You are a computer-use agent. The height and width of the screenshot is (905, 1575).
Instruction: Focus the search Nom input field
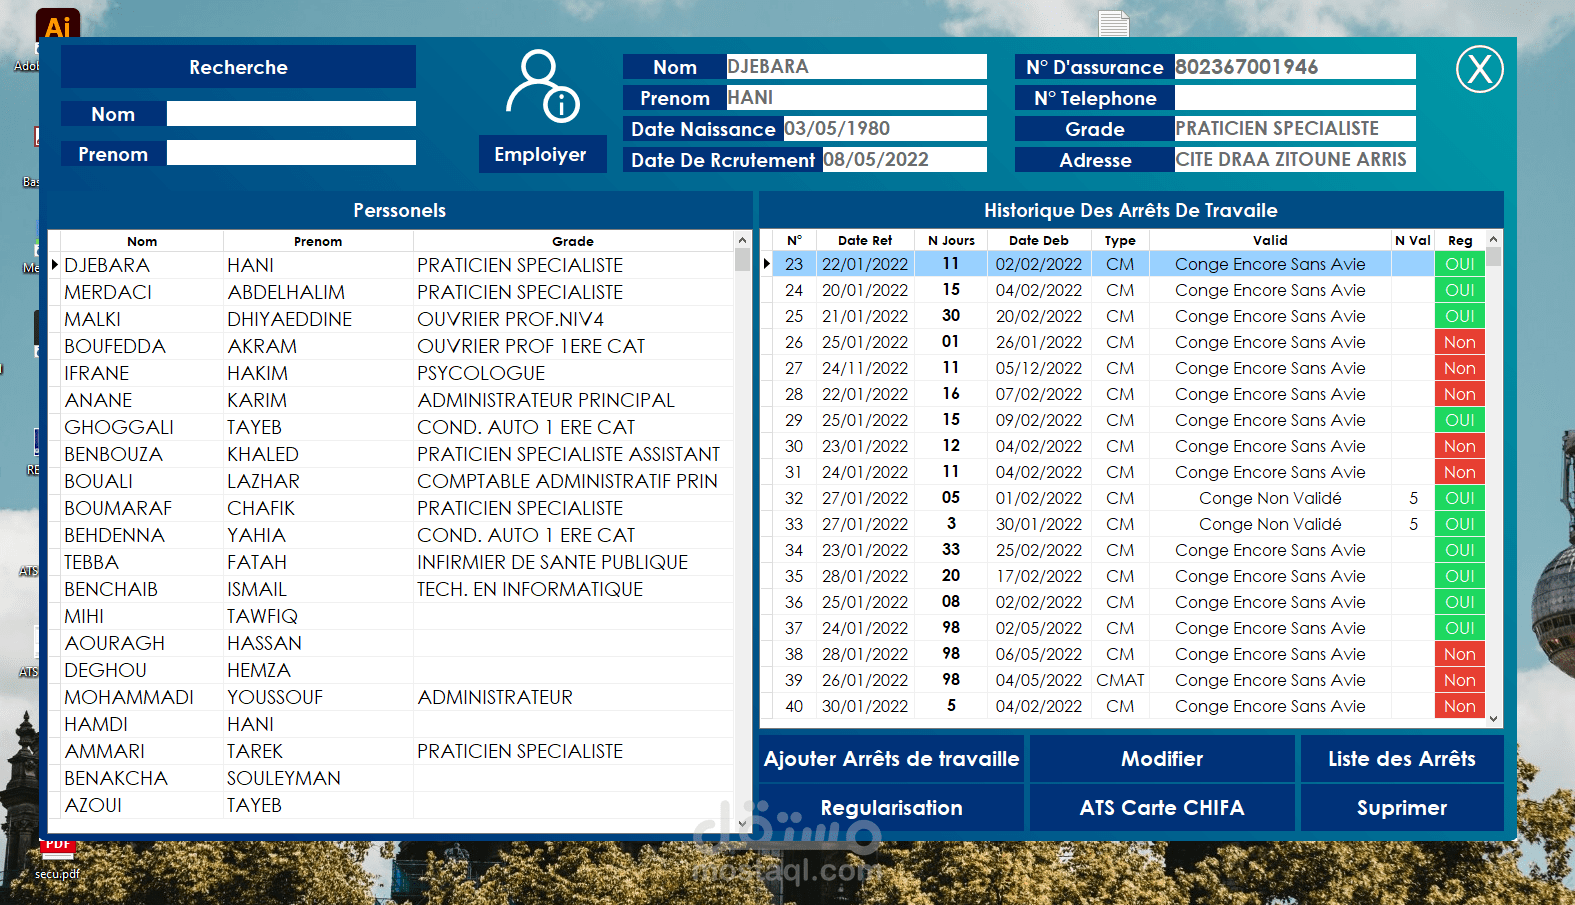(291, 114)
